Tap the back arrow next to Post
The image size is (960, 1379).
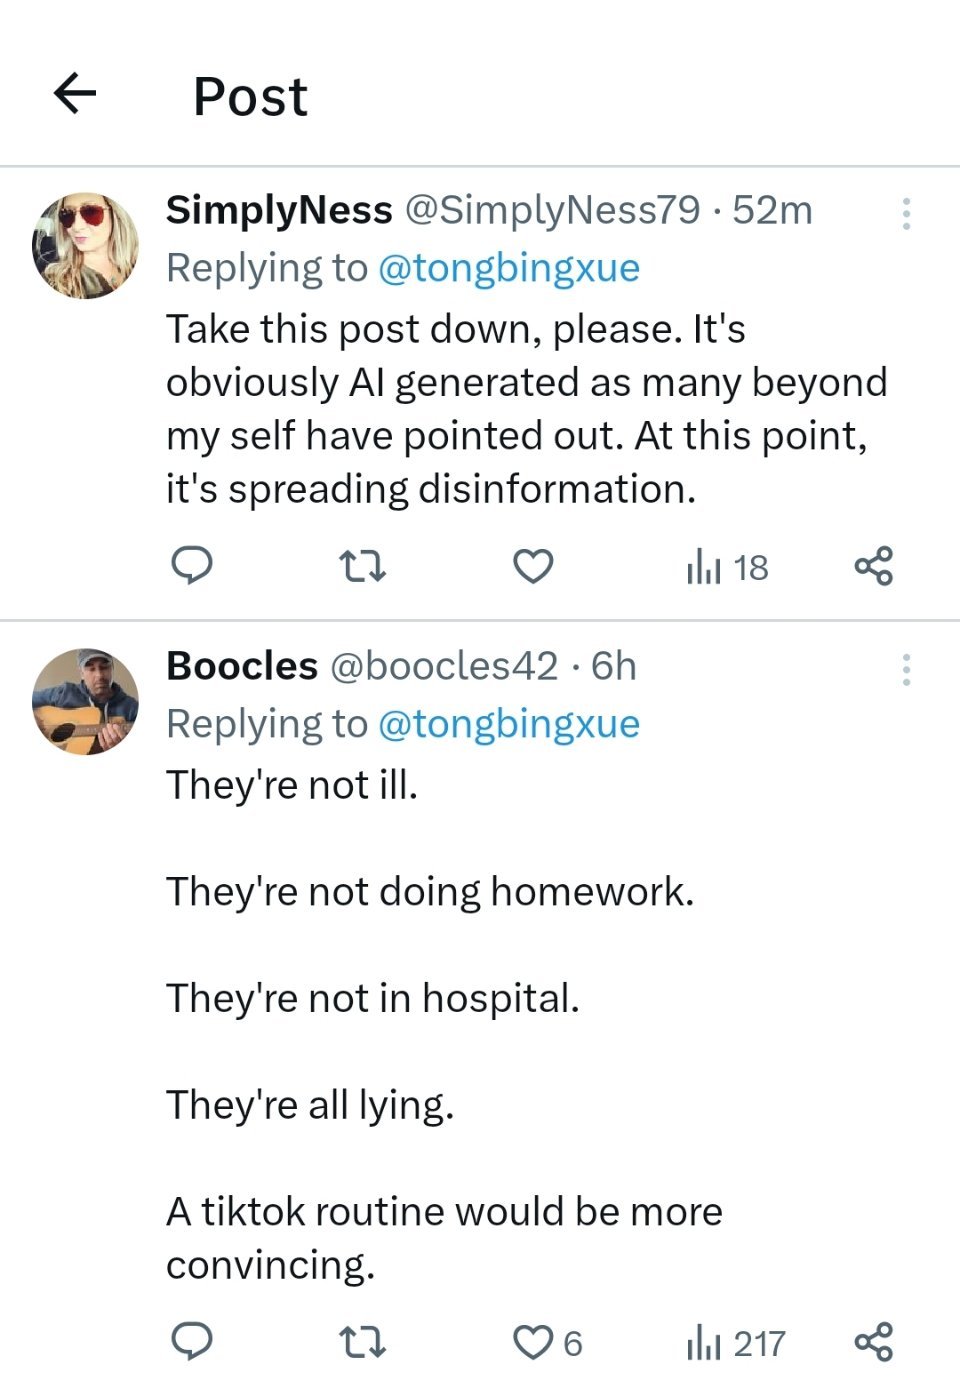(75, 94)
